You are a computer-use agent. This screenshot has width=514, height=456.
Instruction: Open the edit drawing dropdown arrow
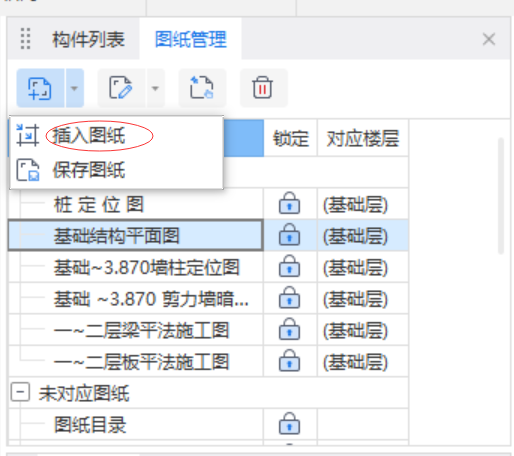point(155,88)
